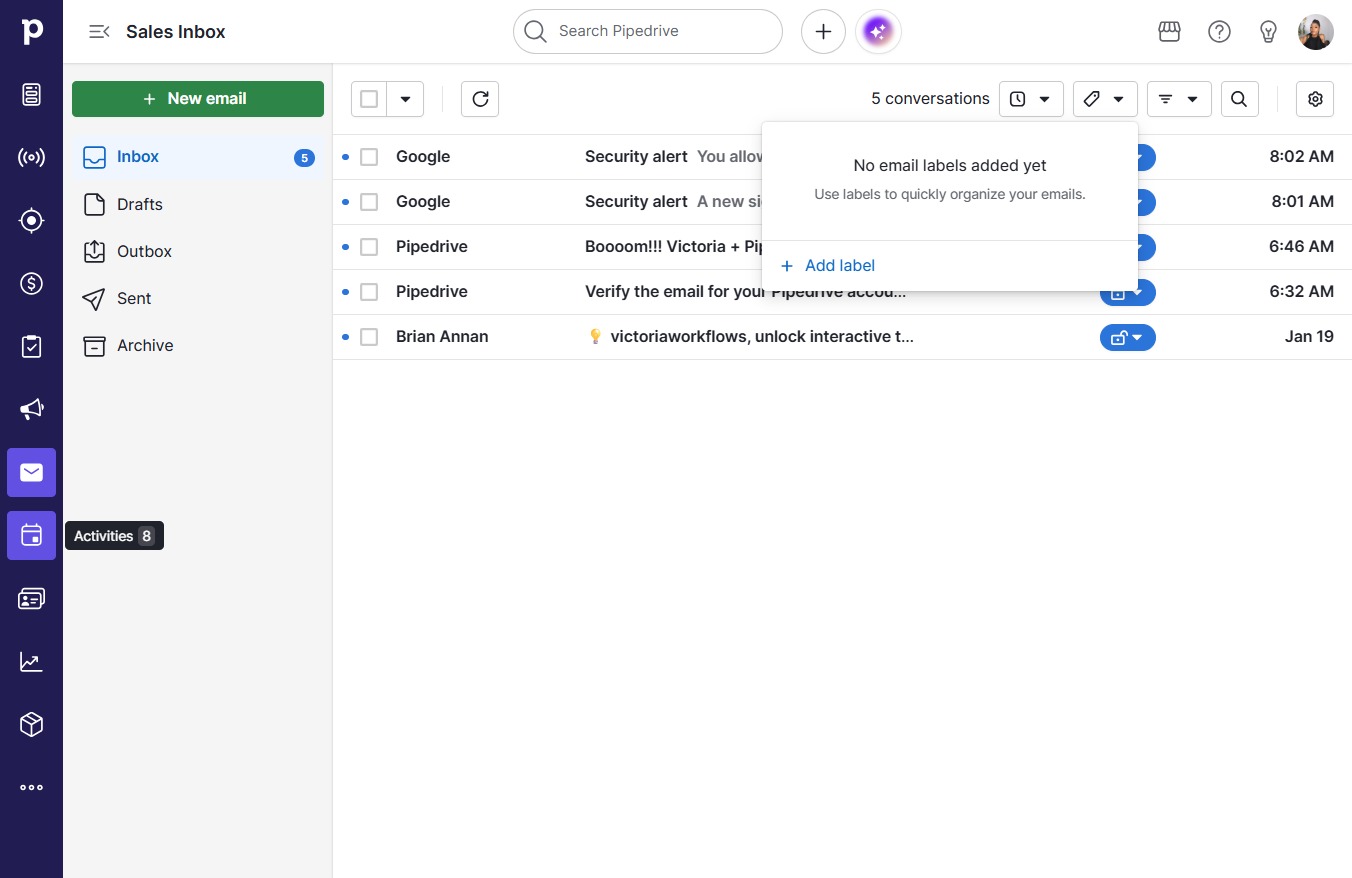Open the Activities calendar icon

tap(31, 536)
